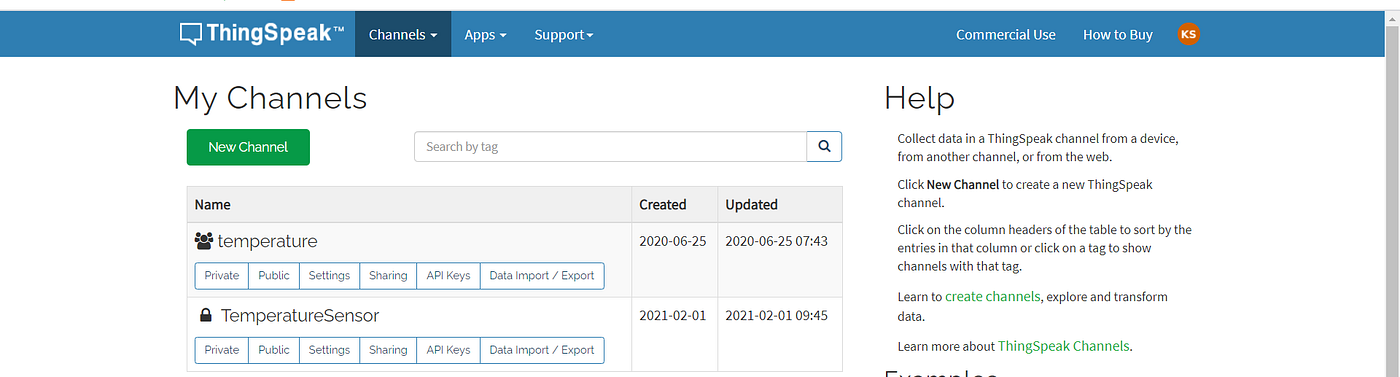The height and width of the screenshot is (377, 1400).
Task: Click the Help heading
Action: [x=919, y=98]
